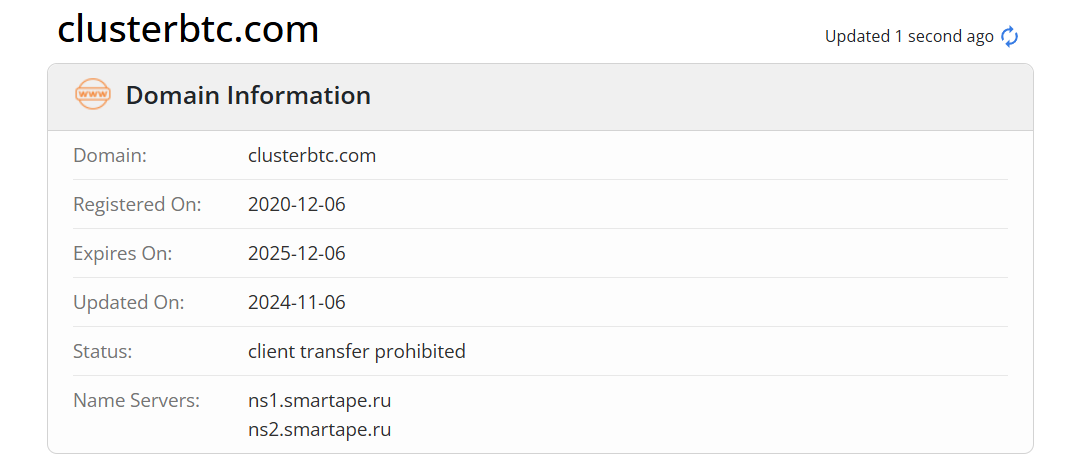This screenshot has height=466, width=1066.
Task: Click the "Status:" label
Action: pyautogui.click(x=103, y=352)
